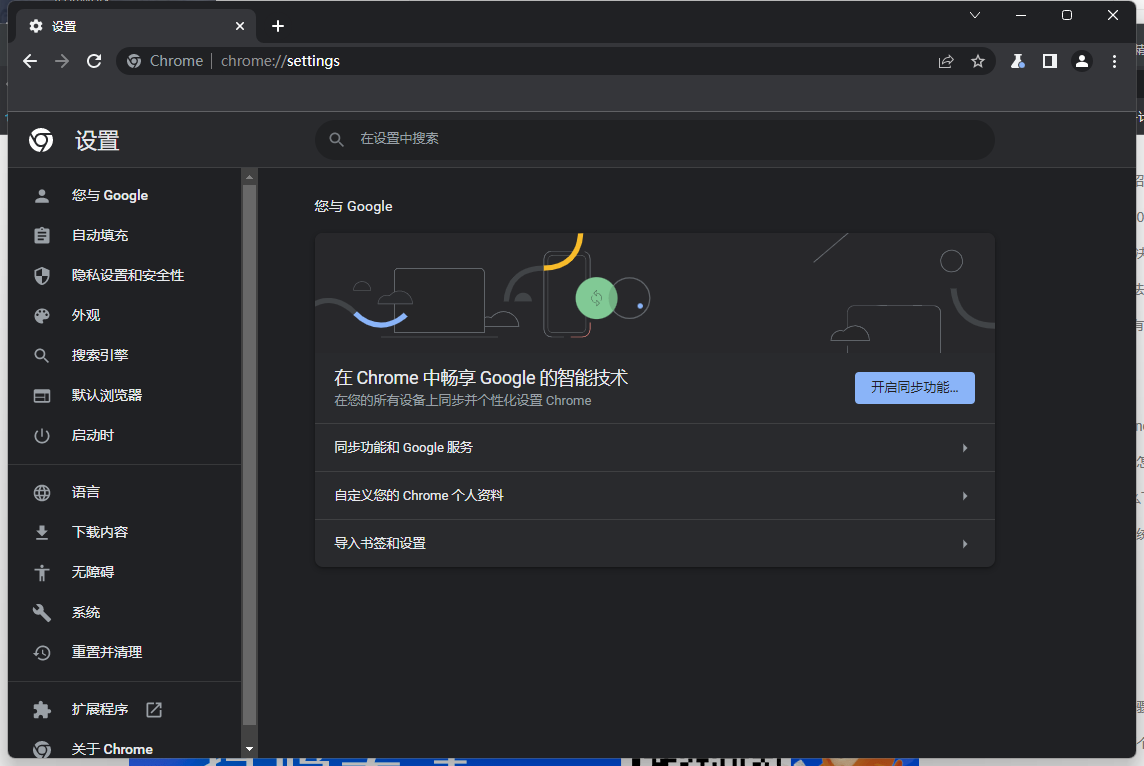Open the share page icon
This screenshot has width=1144, height=766.
click(x=946, y=61)
